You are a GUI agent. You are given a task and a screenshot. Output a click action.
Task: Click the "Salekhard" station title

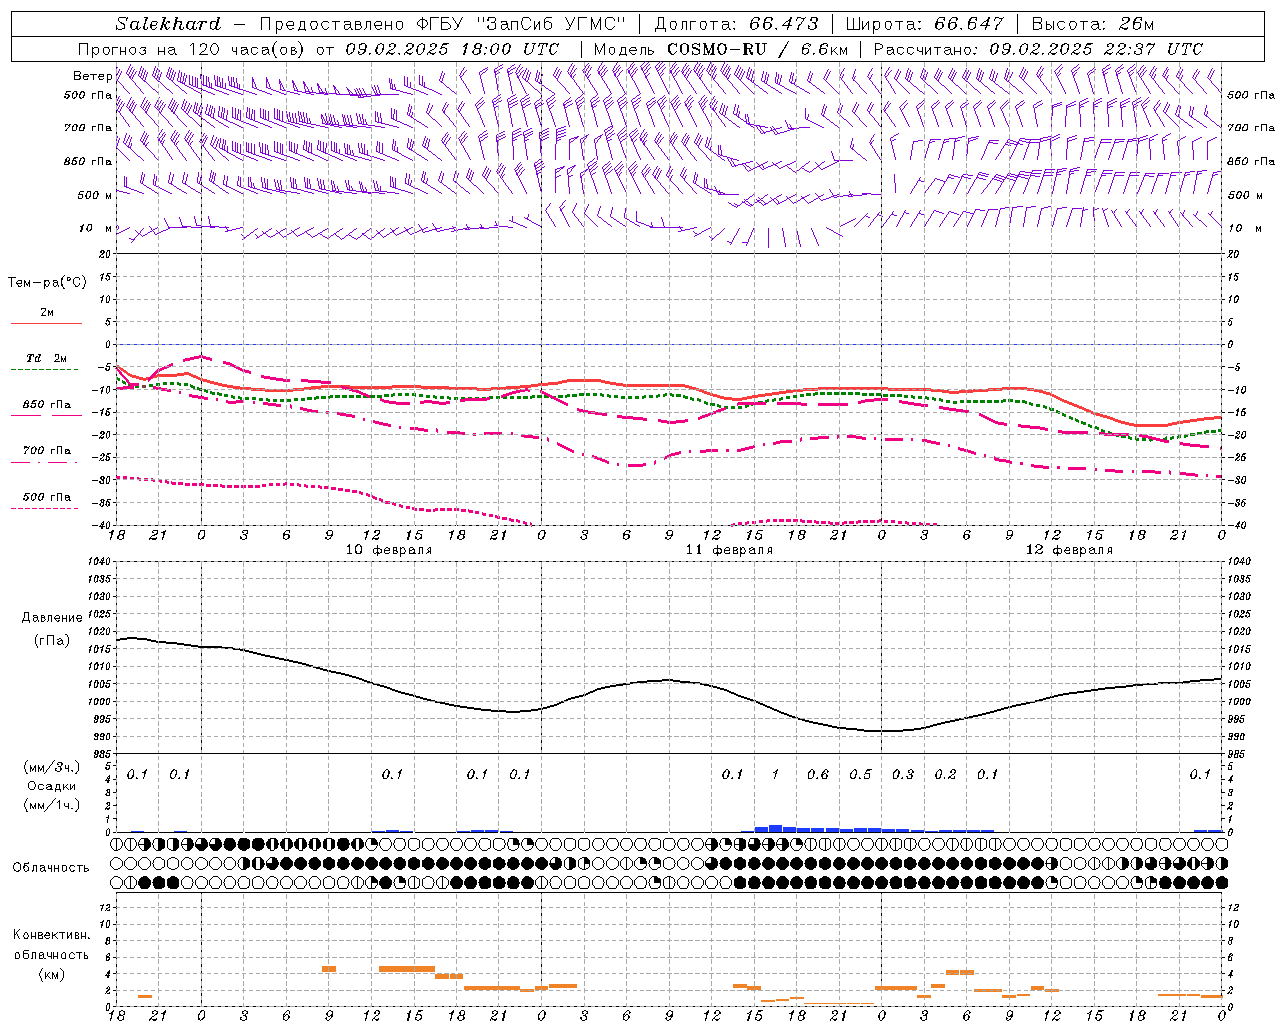point(168,24)
